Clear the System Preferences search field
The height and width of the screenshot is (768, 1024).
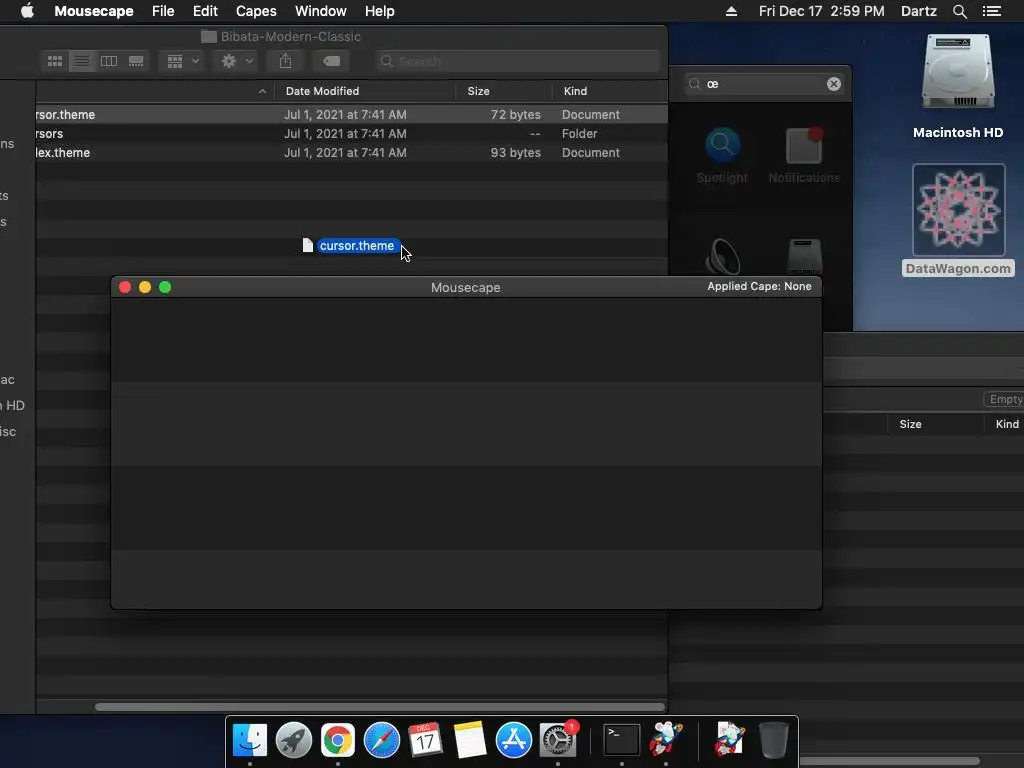[833, 84]
